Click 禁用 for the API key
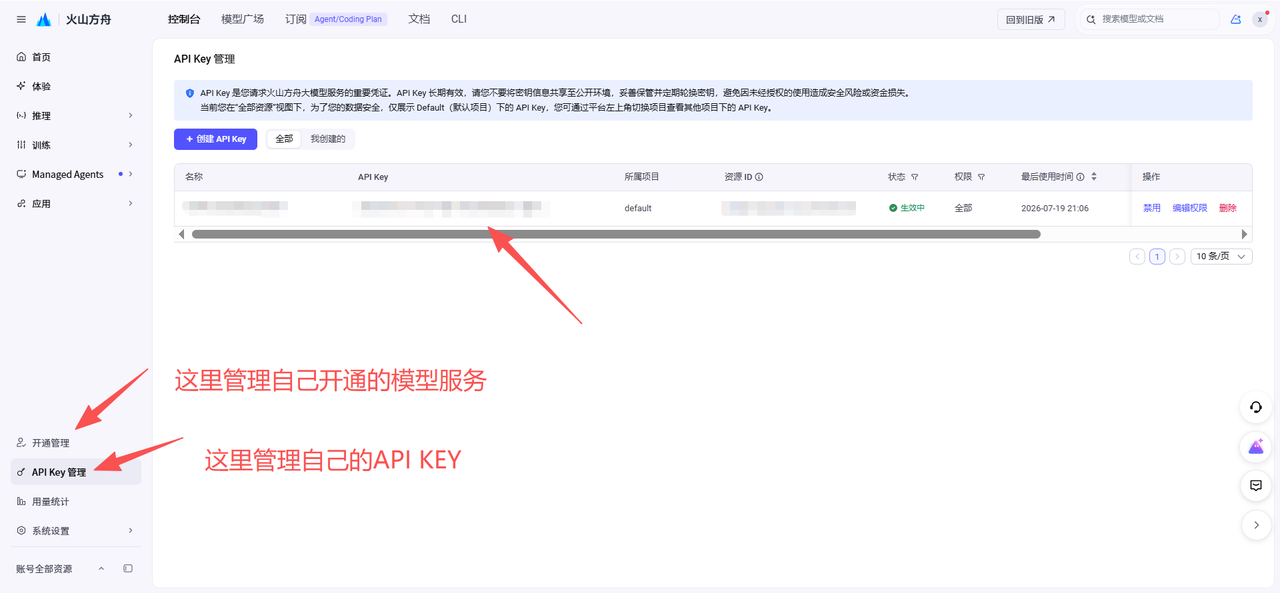 pos(1152,208)
